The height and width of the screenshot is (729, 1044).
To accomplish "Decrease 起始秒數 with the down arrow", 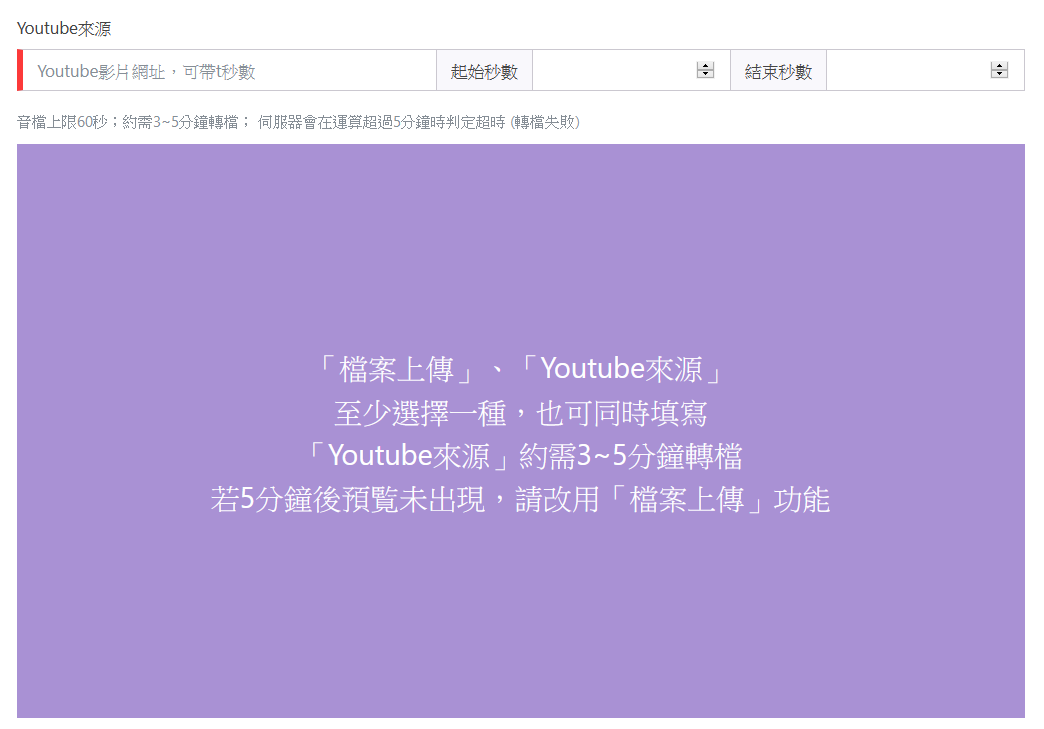I will (x=706, y=75).
